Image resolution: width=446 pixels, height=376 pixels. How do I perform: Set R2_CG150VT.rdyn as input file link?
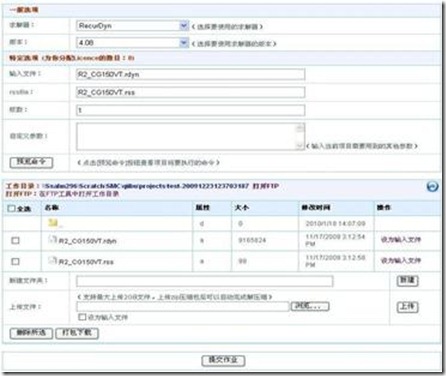(401, 239)
